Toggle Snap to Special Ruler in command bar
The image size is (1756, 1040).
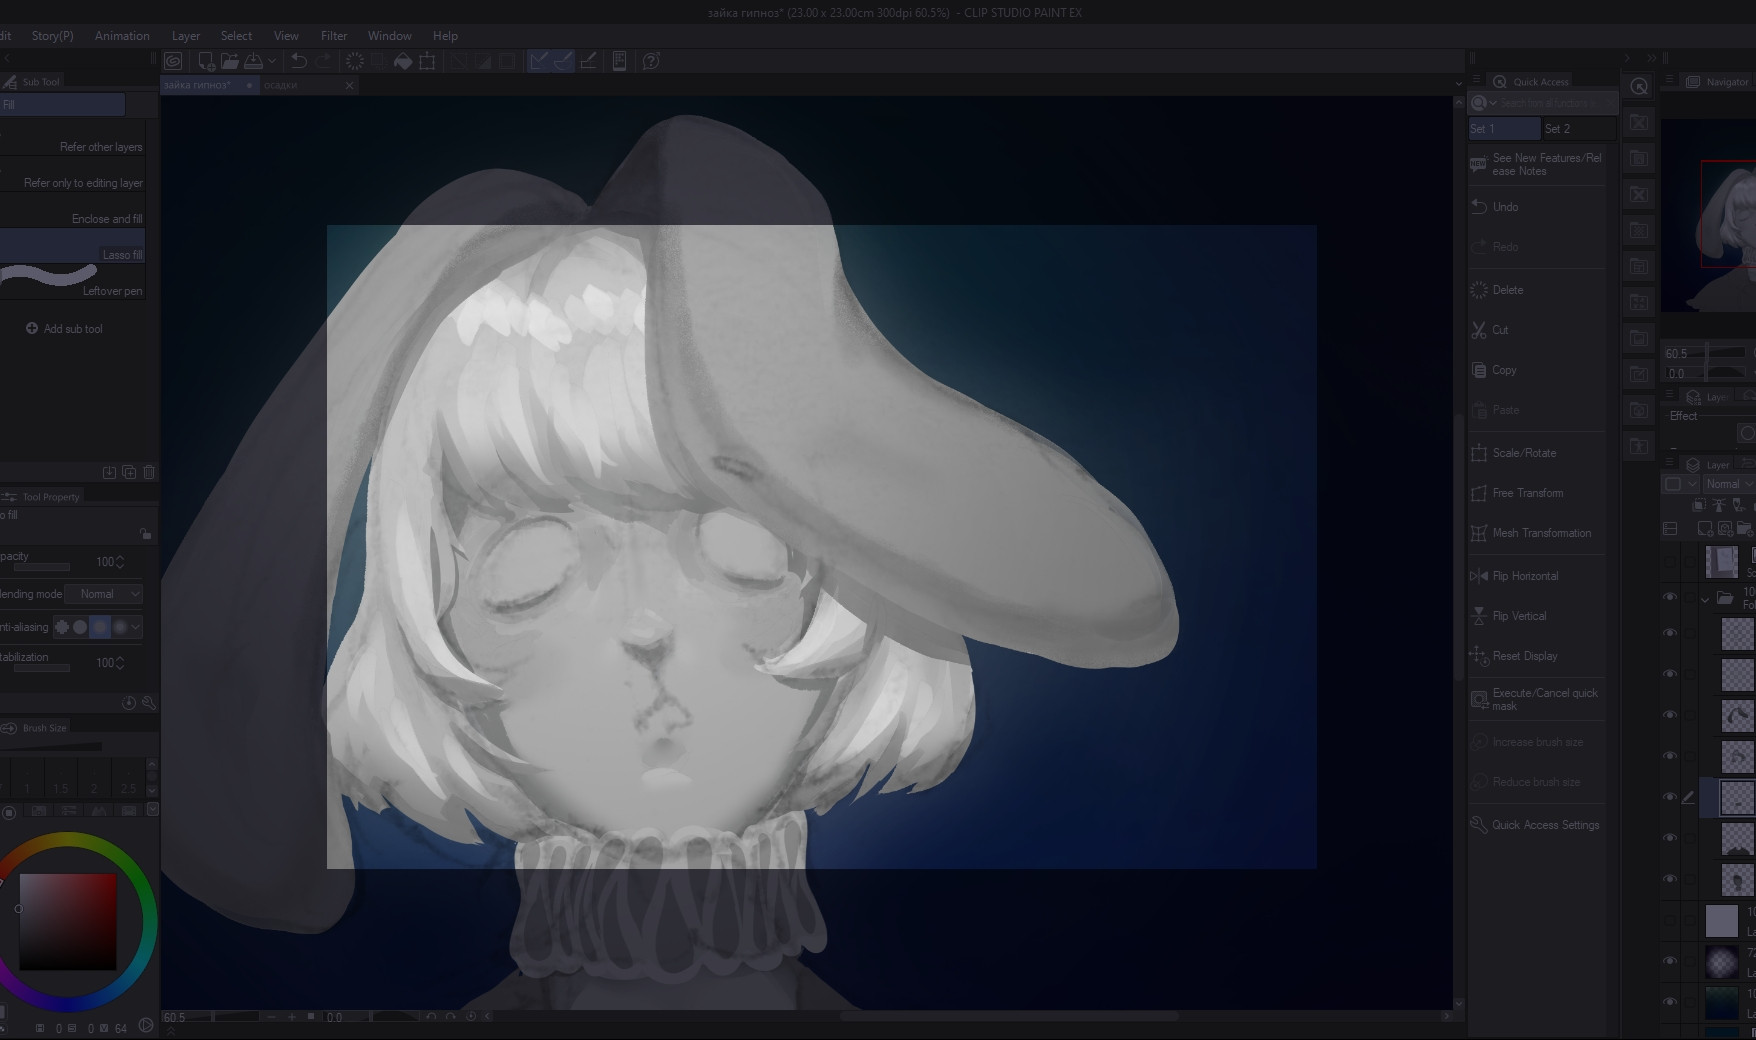(x=563, y=61)
